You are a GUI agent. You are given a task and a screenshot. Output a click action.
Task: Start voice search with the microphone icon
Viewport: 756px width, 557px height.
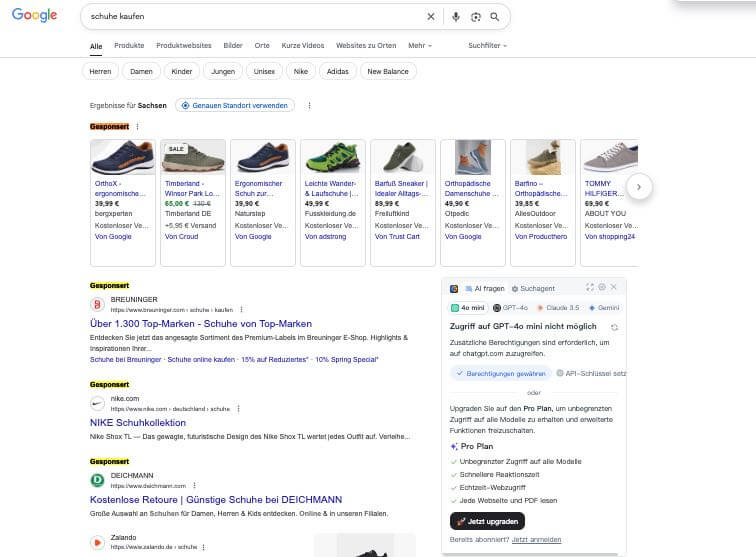tap(456, 17)
